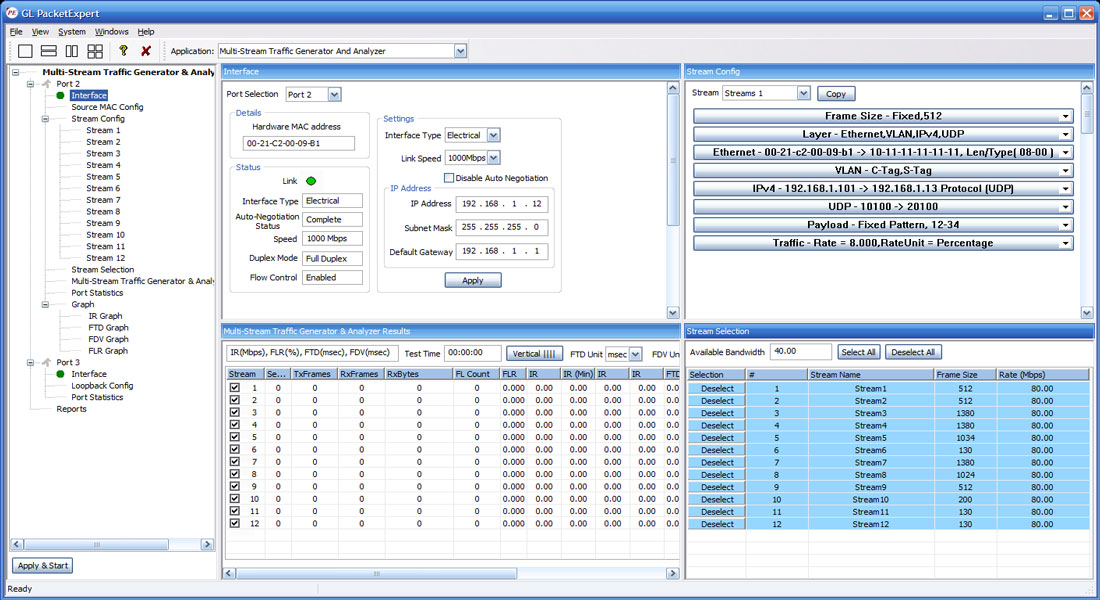Open the Link Speed dropdown
This screenshot has height=600, width=1100.
tap(494, 158)
